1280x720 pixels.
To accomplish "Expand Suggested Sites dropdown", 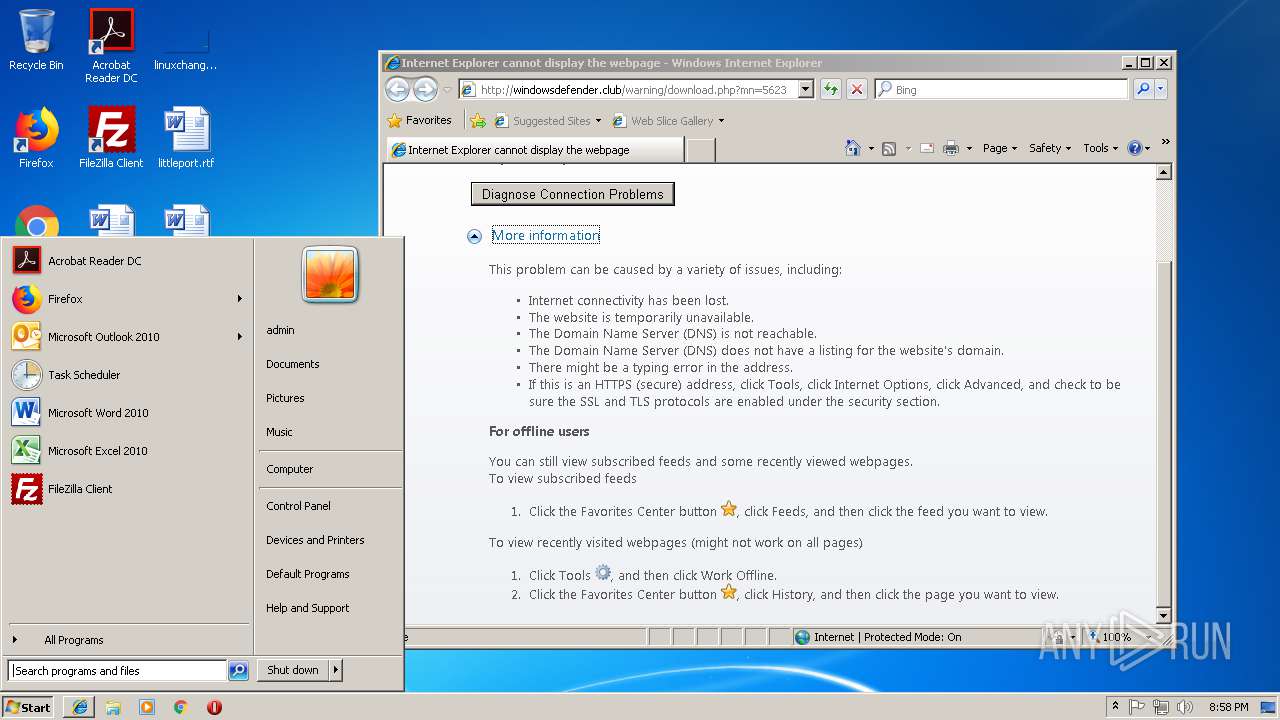I will [598, 121].
